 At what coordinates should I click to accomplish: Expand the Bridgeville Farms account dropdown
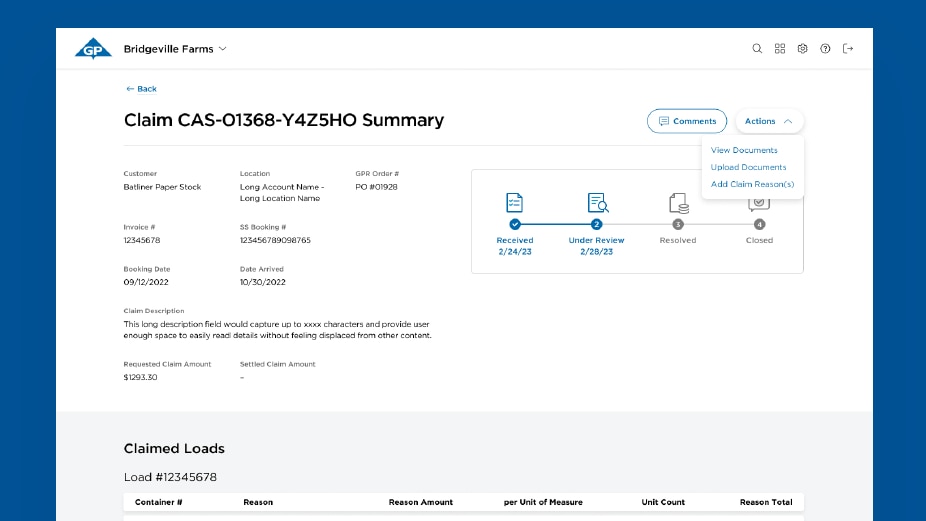[x=175, y=49]
